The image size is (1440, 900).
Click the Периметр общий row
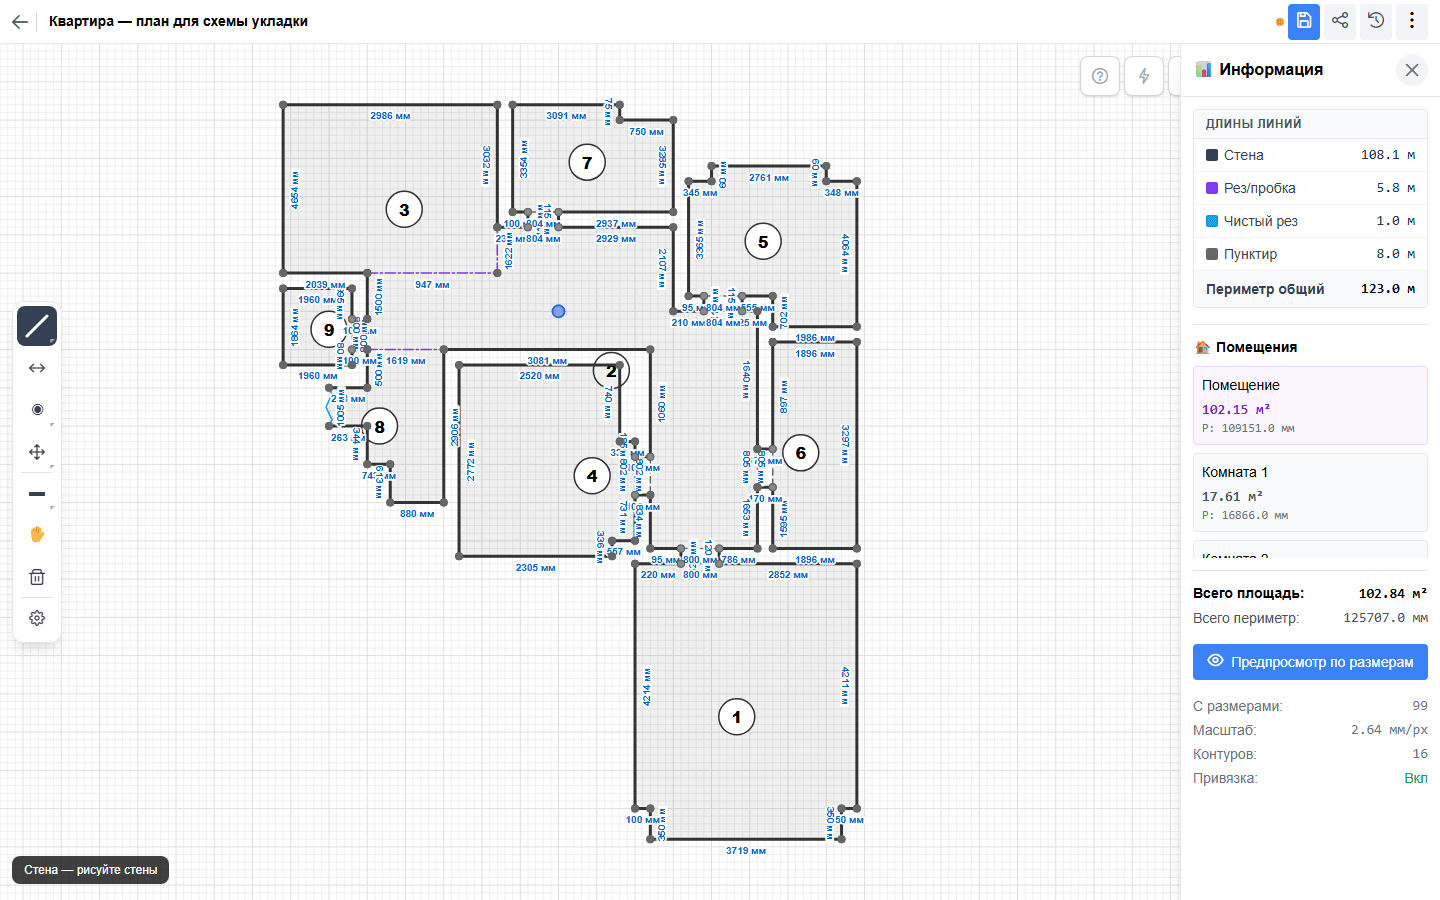(1310, 289)
